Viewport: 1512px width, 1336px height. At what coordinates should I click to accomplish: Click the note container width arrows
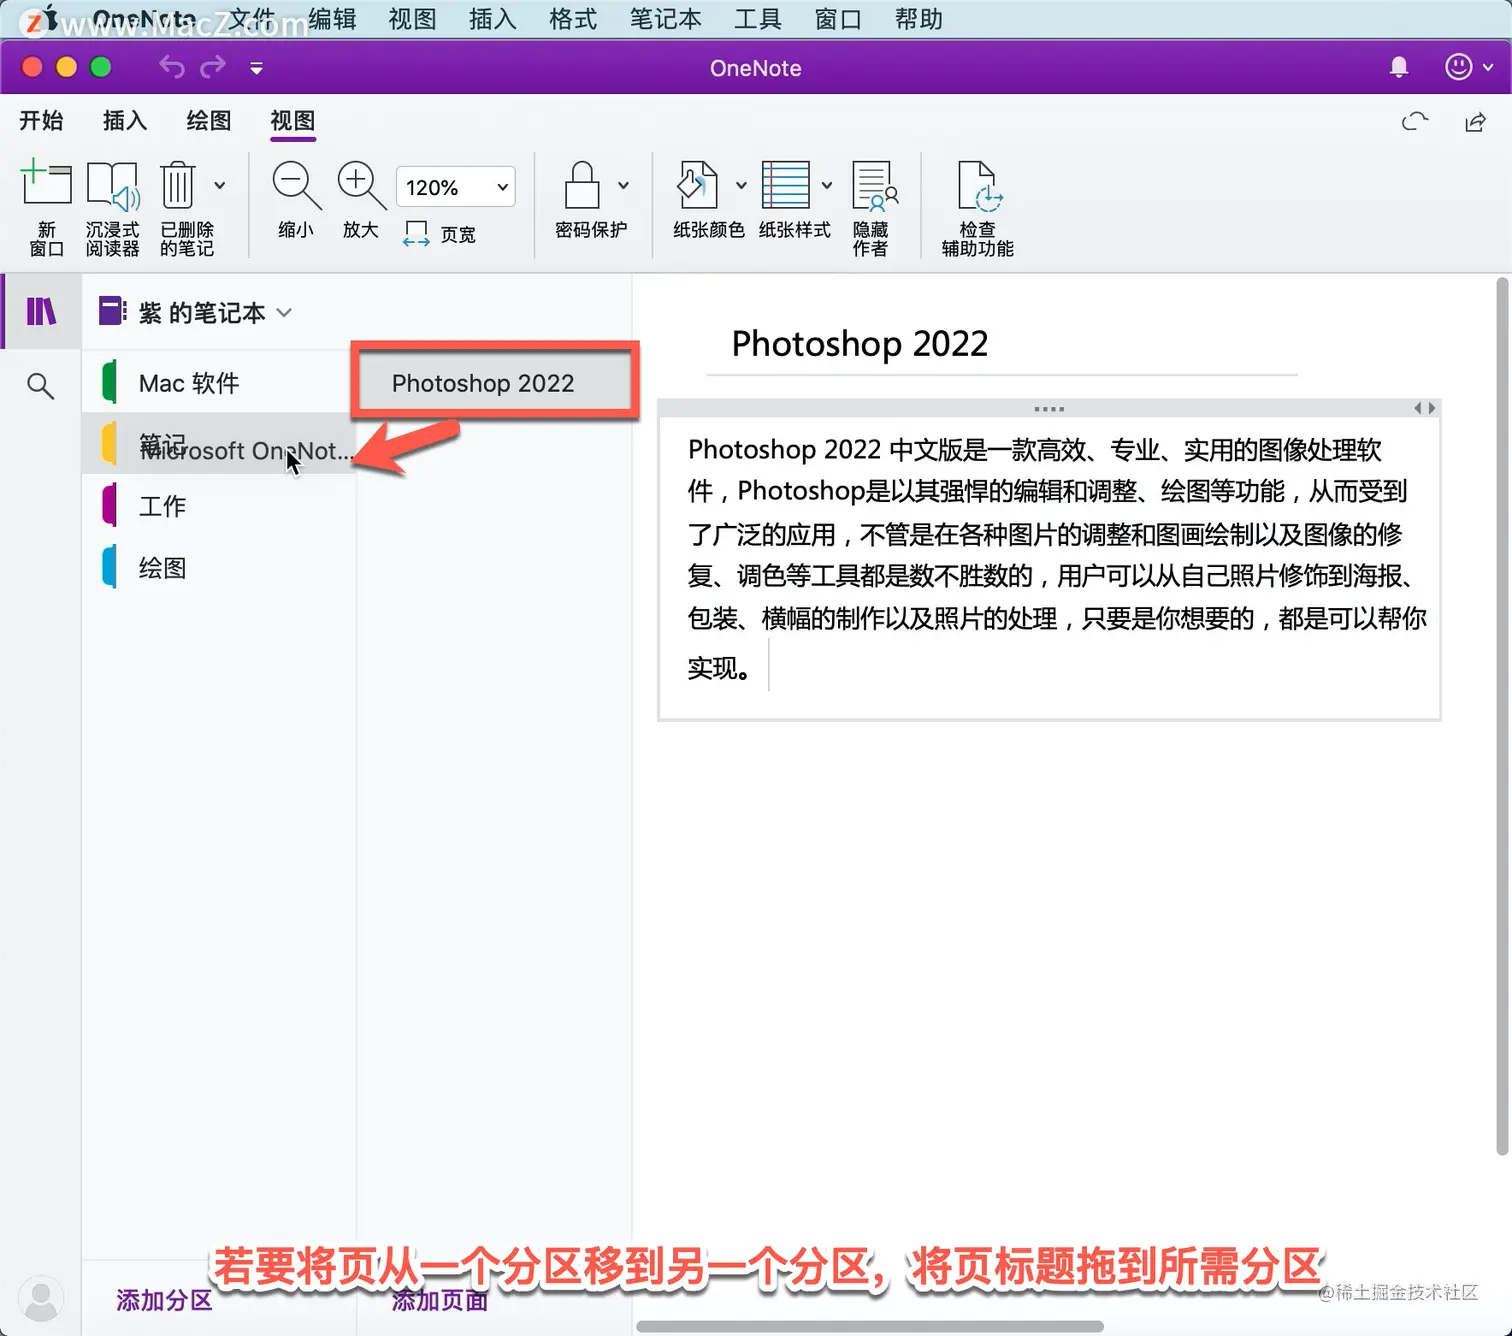coord(1425,408)
